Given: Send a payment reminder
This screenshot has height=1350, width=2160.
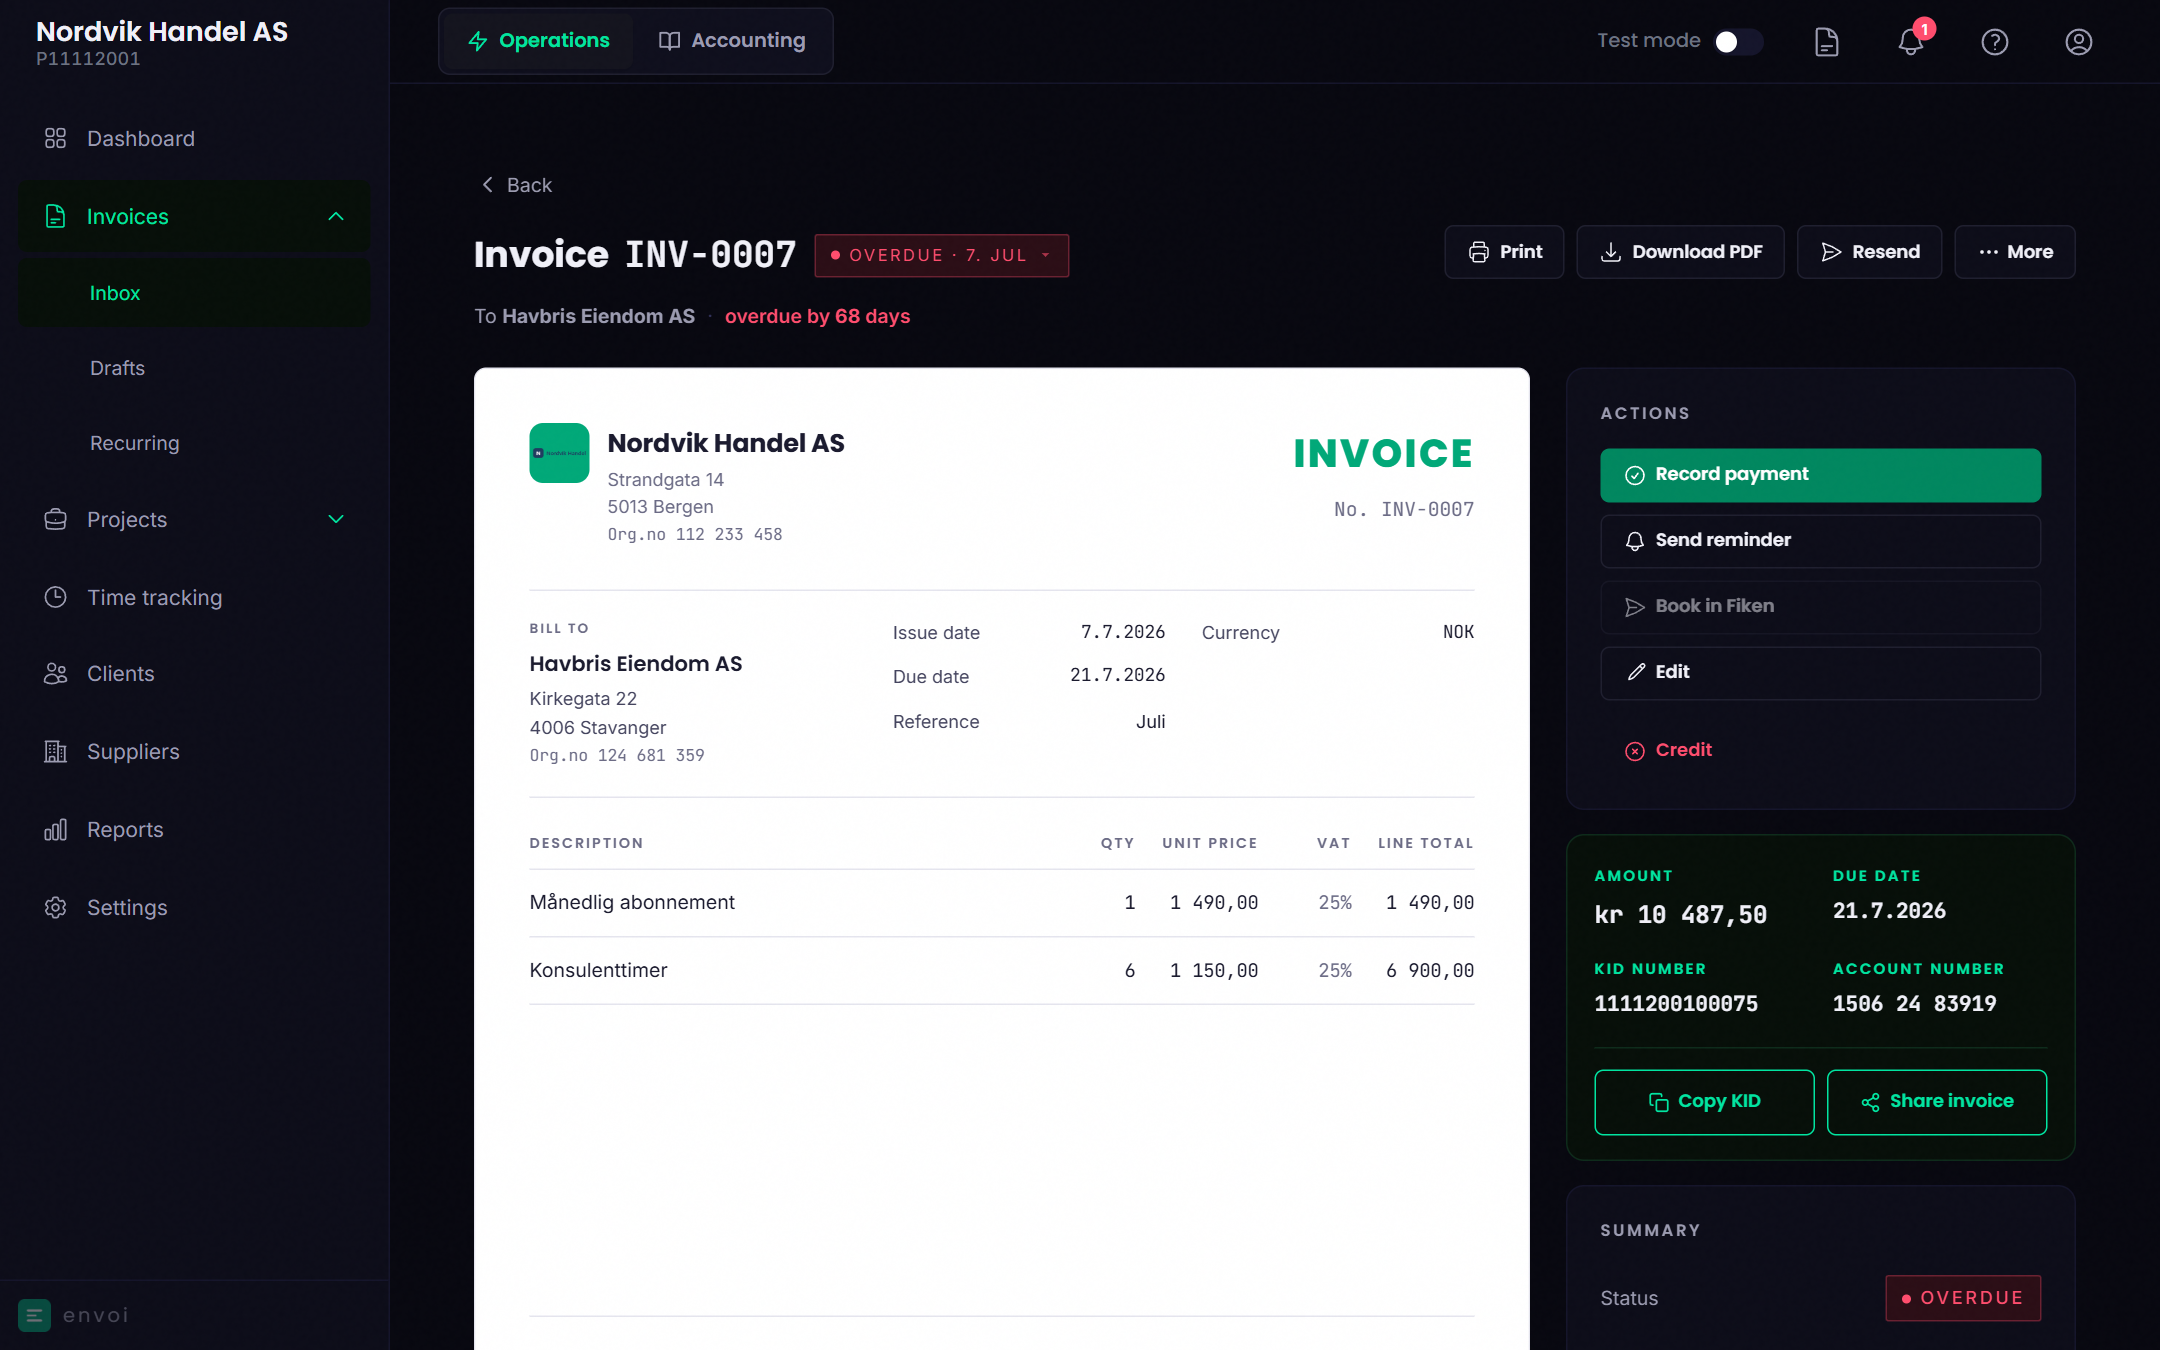Looking at the screenshot, I should (x=1820, y=541).
